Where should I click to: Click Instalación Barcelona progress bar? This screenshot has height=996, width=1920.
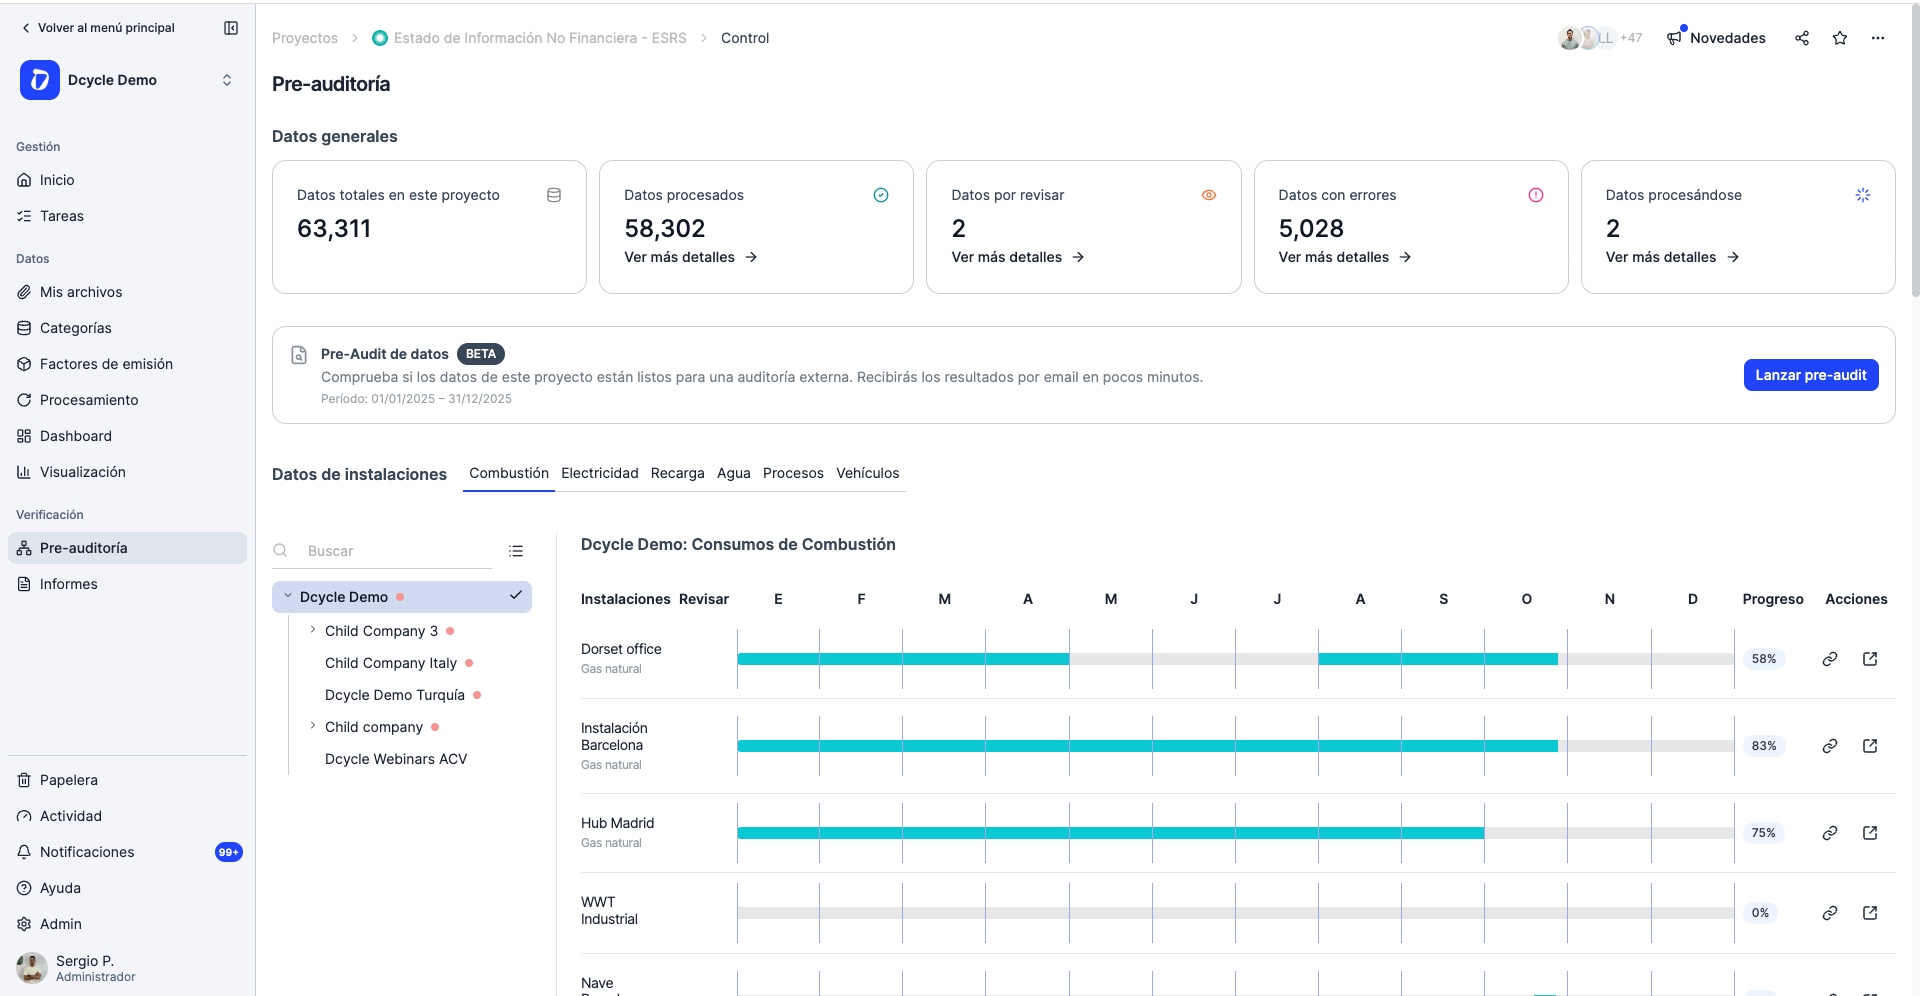point(1236,746)
